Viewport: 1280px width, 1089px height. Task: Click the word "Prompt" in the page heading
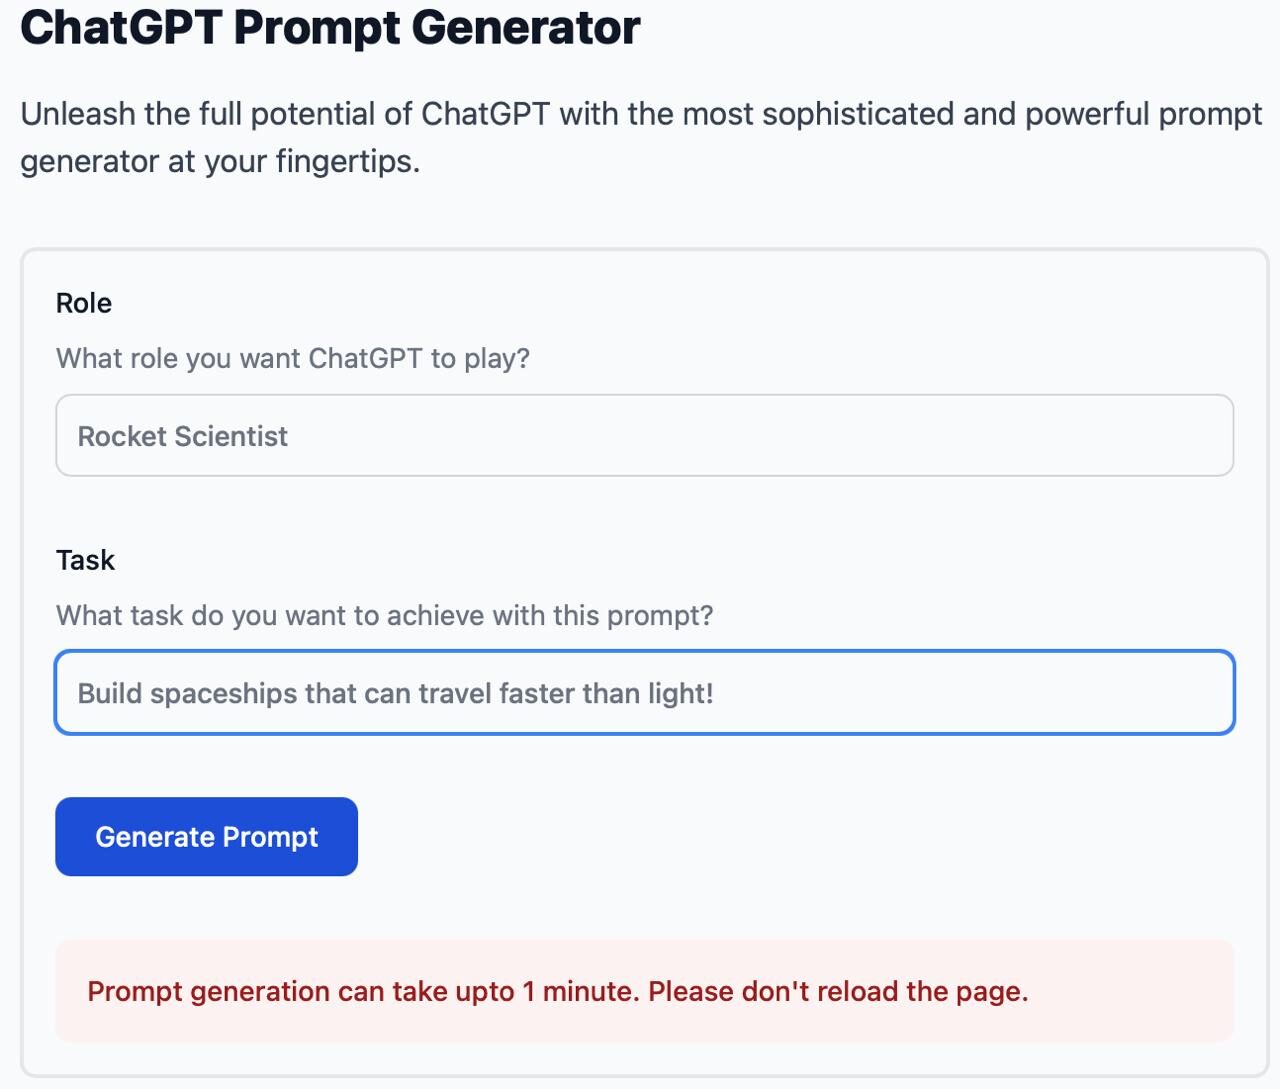(x=316, y=27)
